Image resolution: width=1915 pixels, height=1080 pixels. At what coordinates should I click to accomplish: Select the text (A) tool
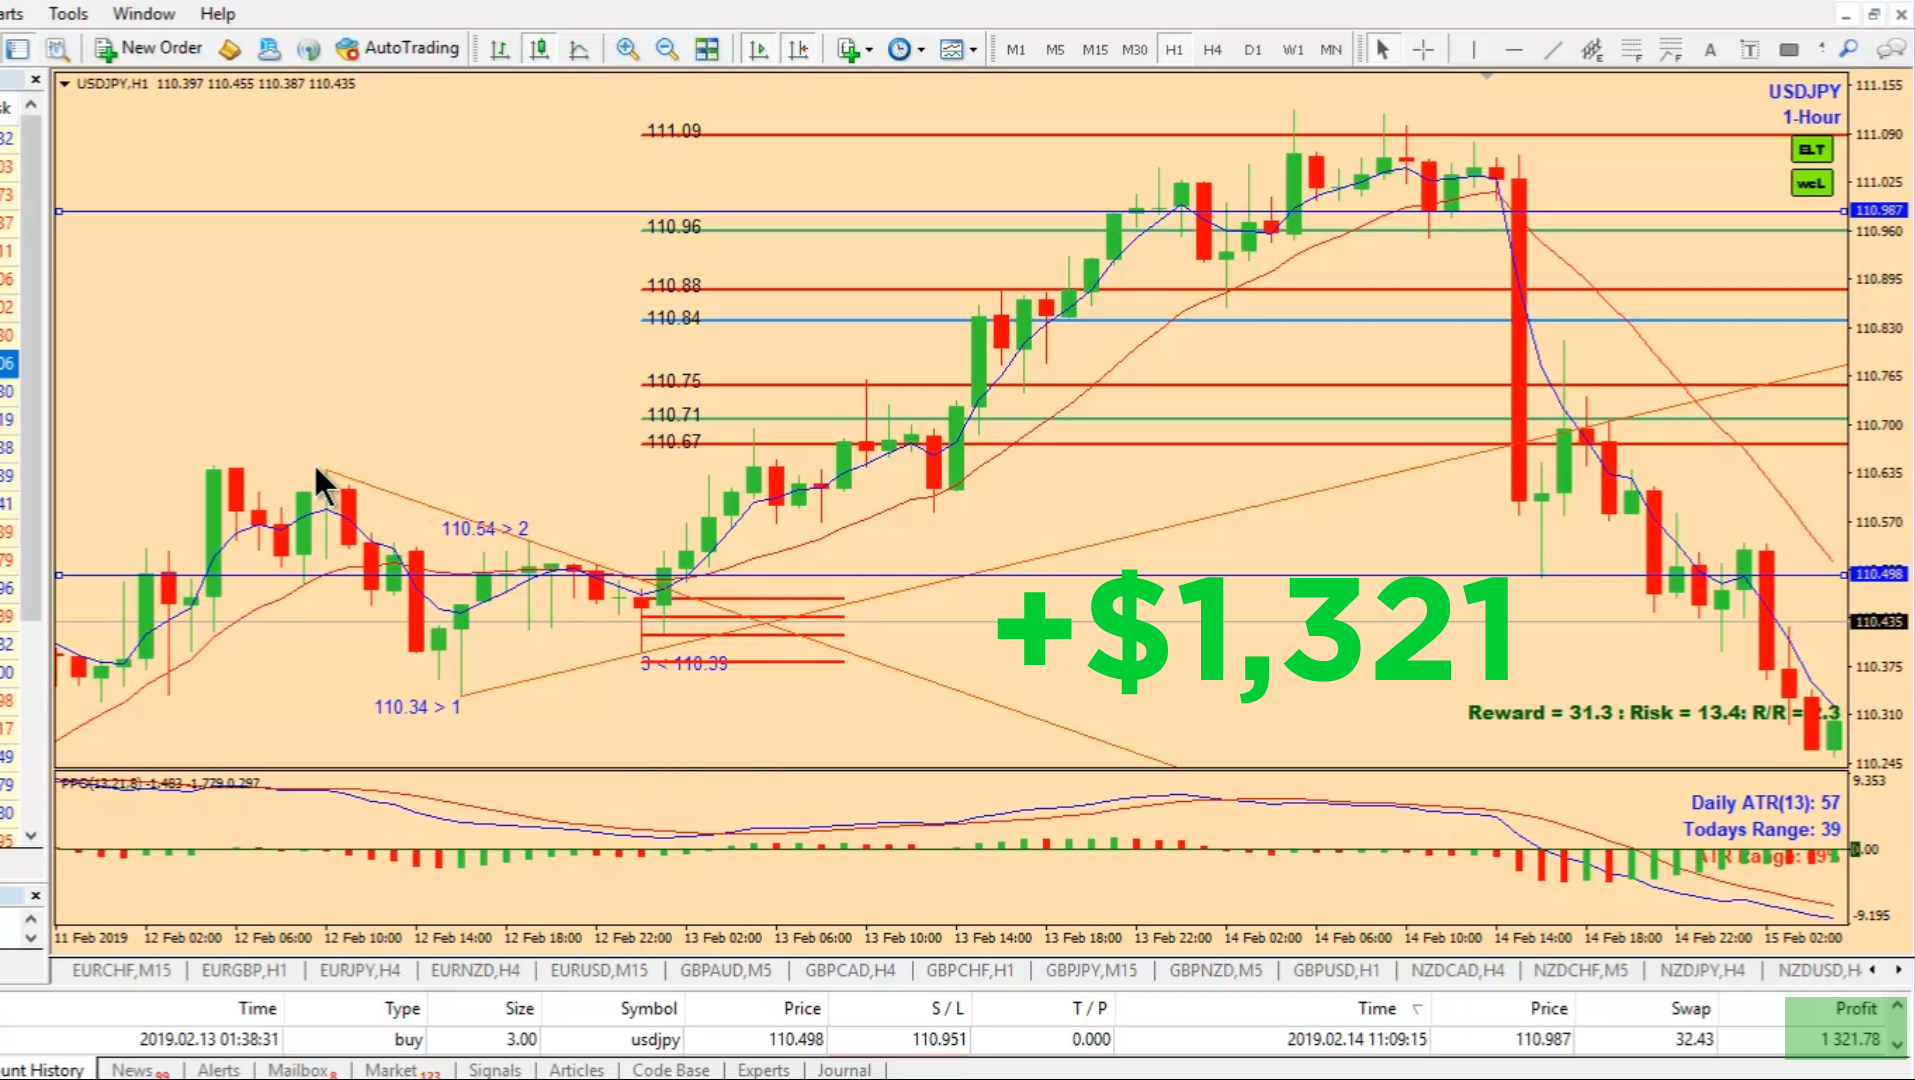(x=1710, y=49)
